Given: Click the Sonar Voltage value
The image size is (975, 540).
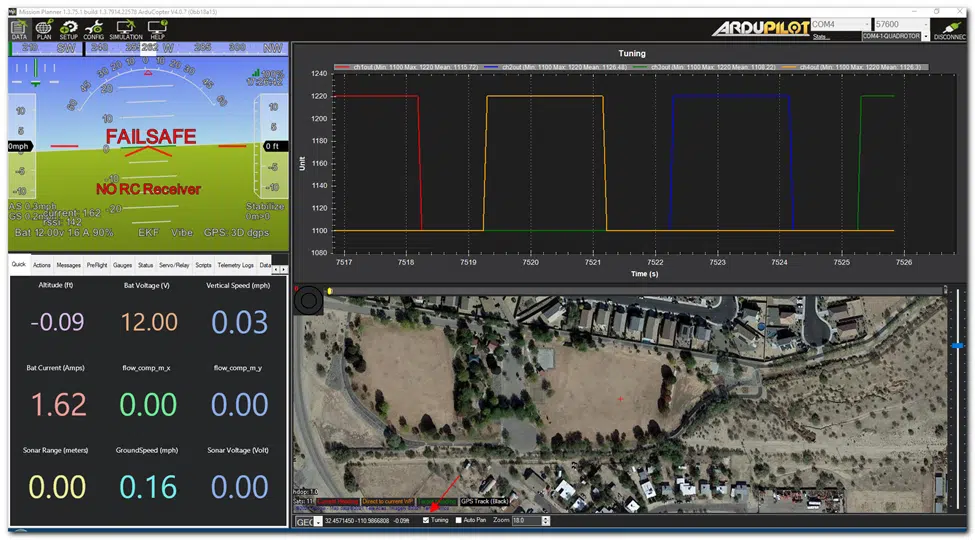Looking at the screenshot, I should coord(239,487).
